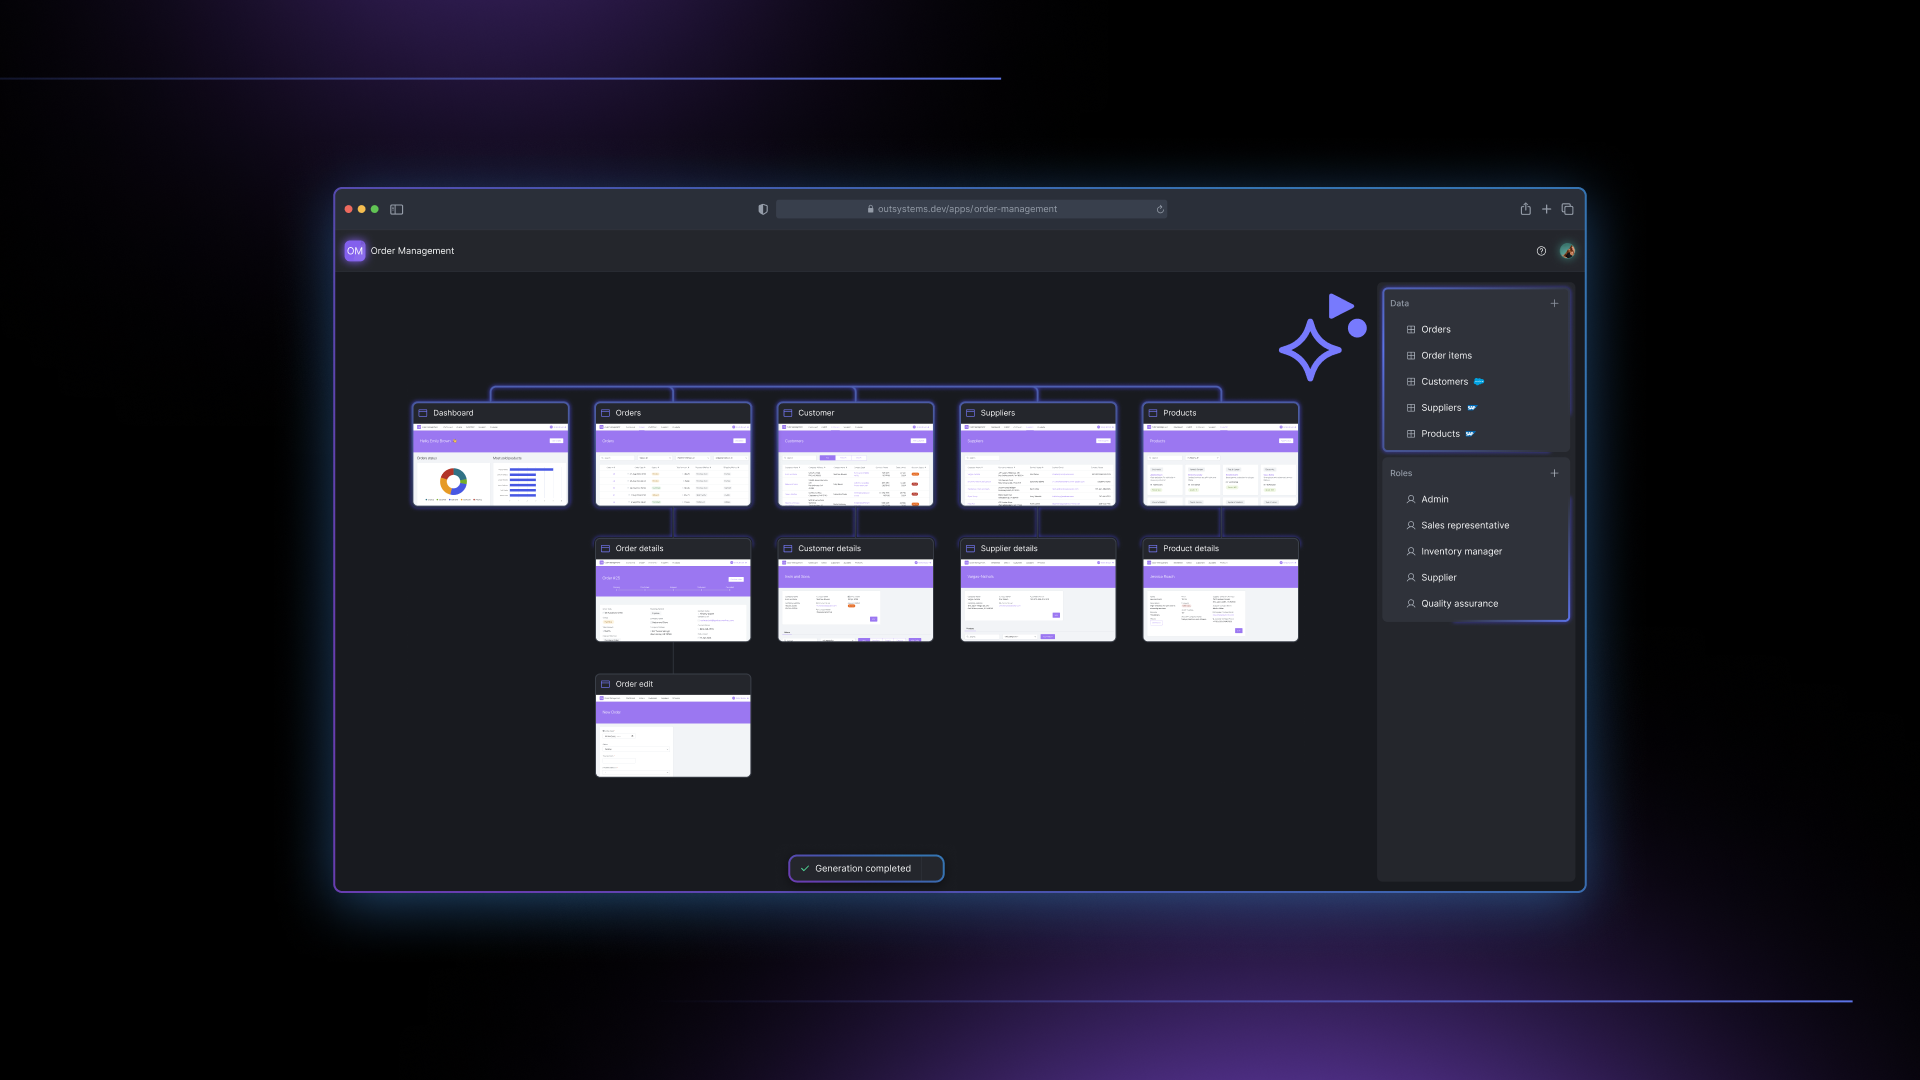Screen dimensions: 1920x1080
Task: Click the user avatar icon
Action: pos(1567,251)
